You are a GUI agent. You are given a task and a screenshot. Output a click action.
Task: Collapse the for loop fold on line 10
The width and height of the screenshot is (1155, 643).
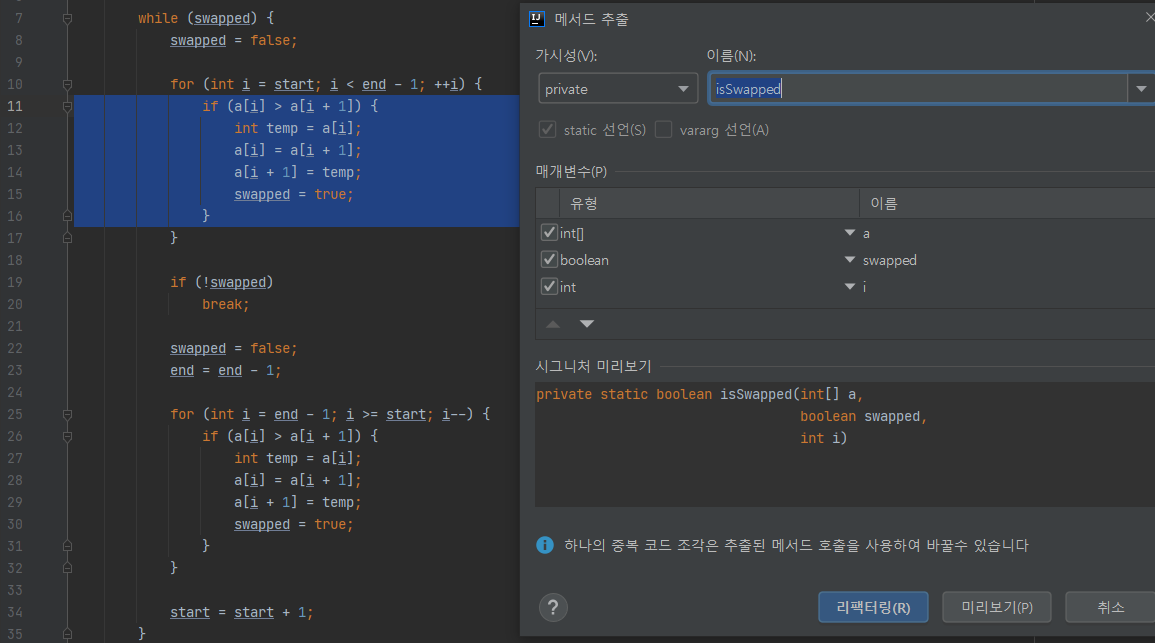[67, 85]
